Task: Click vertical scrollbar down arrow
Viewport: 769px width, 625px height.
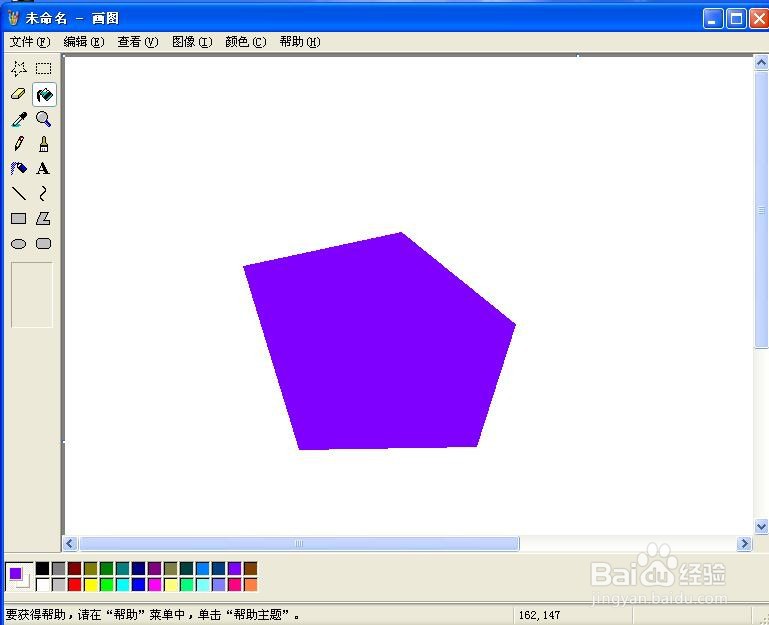Action: (761, 527)
